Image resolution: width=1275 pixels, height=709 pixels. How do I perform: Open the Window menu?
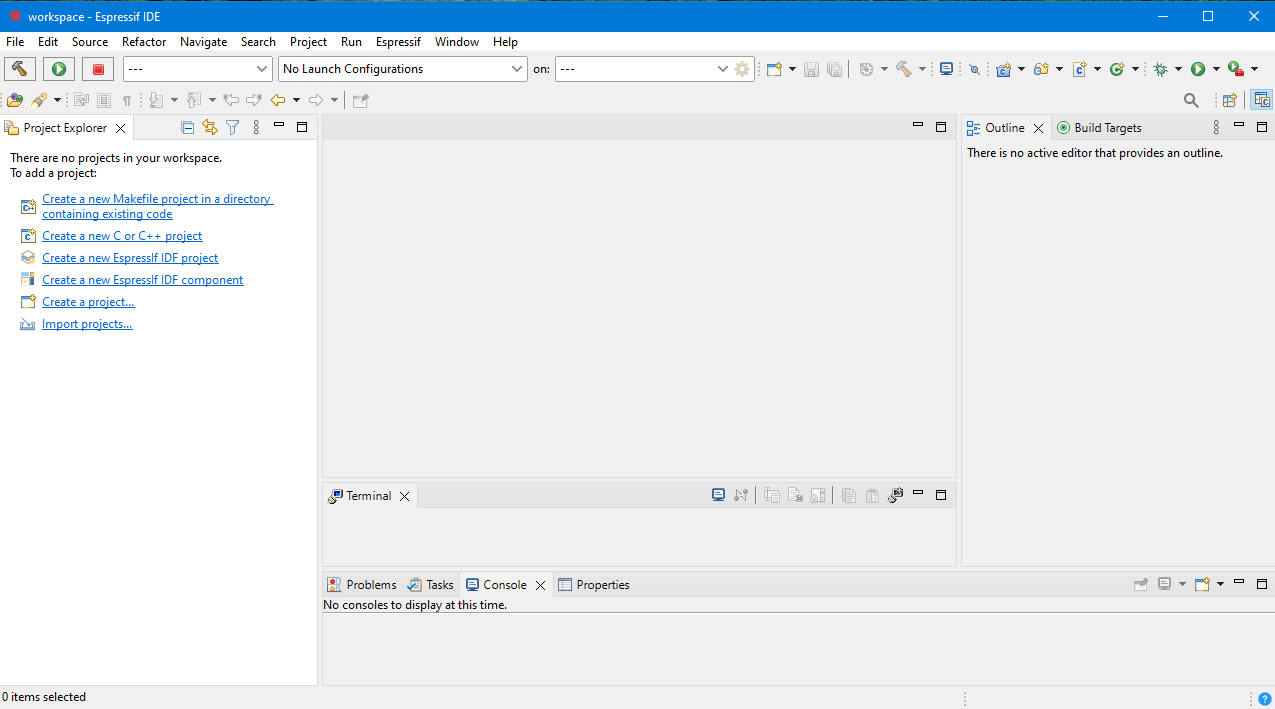(457, 42)
